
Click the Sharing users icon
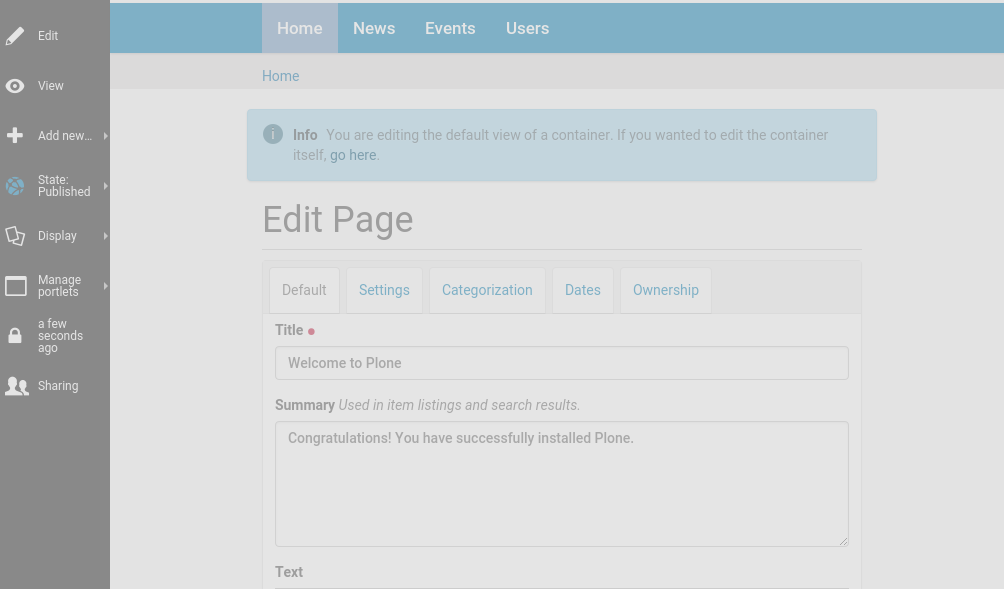click(x=16, y=386)
